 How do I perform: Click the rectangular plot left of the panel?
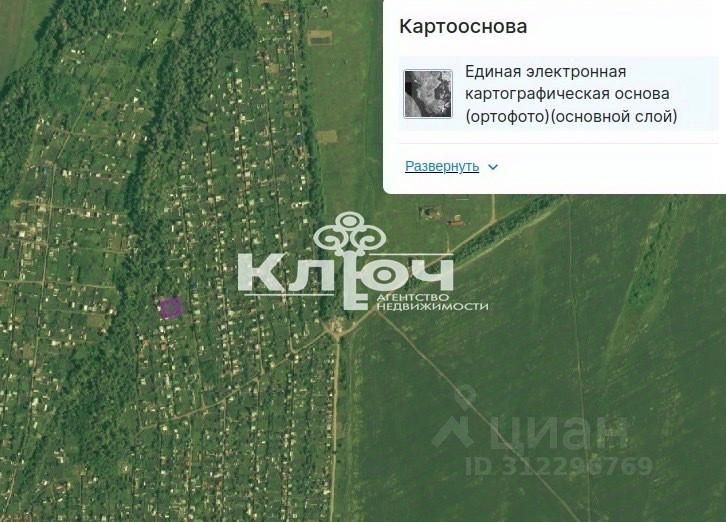pos(326,137)
